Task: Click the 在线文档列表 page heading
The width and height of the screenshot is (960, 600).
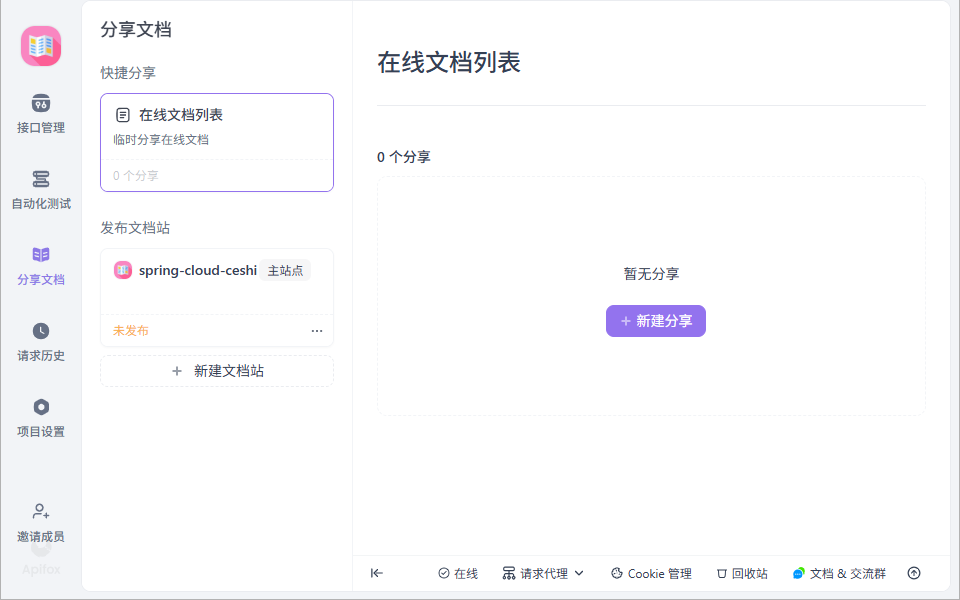Action: click(x=449, y=62)
